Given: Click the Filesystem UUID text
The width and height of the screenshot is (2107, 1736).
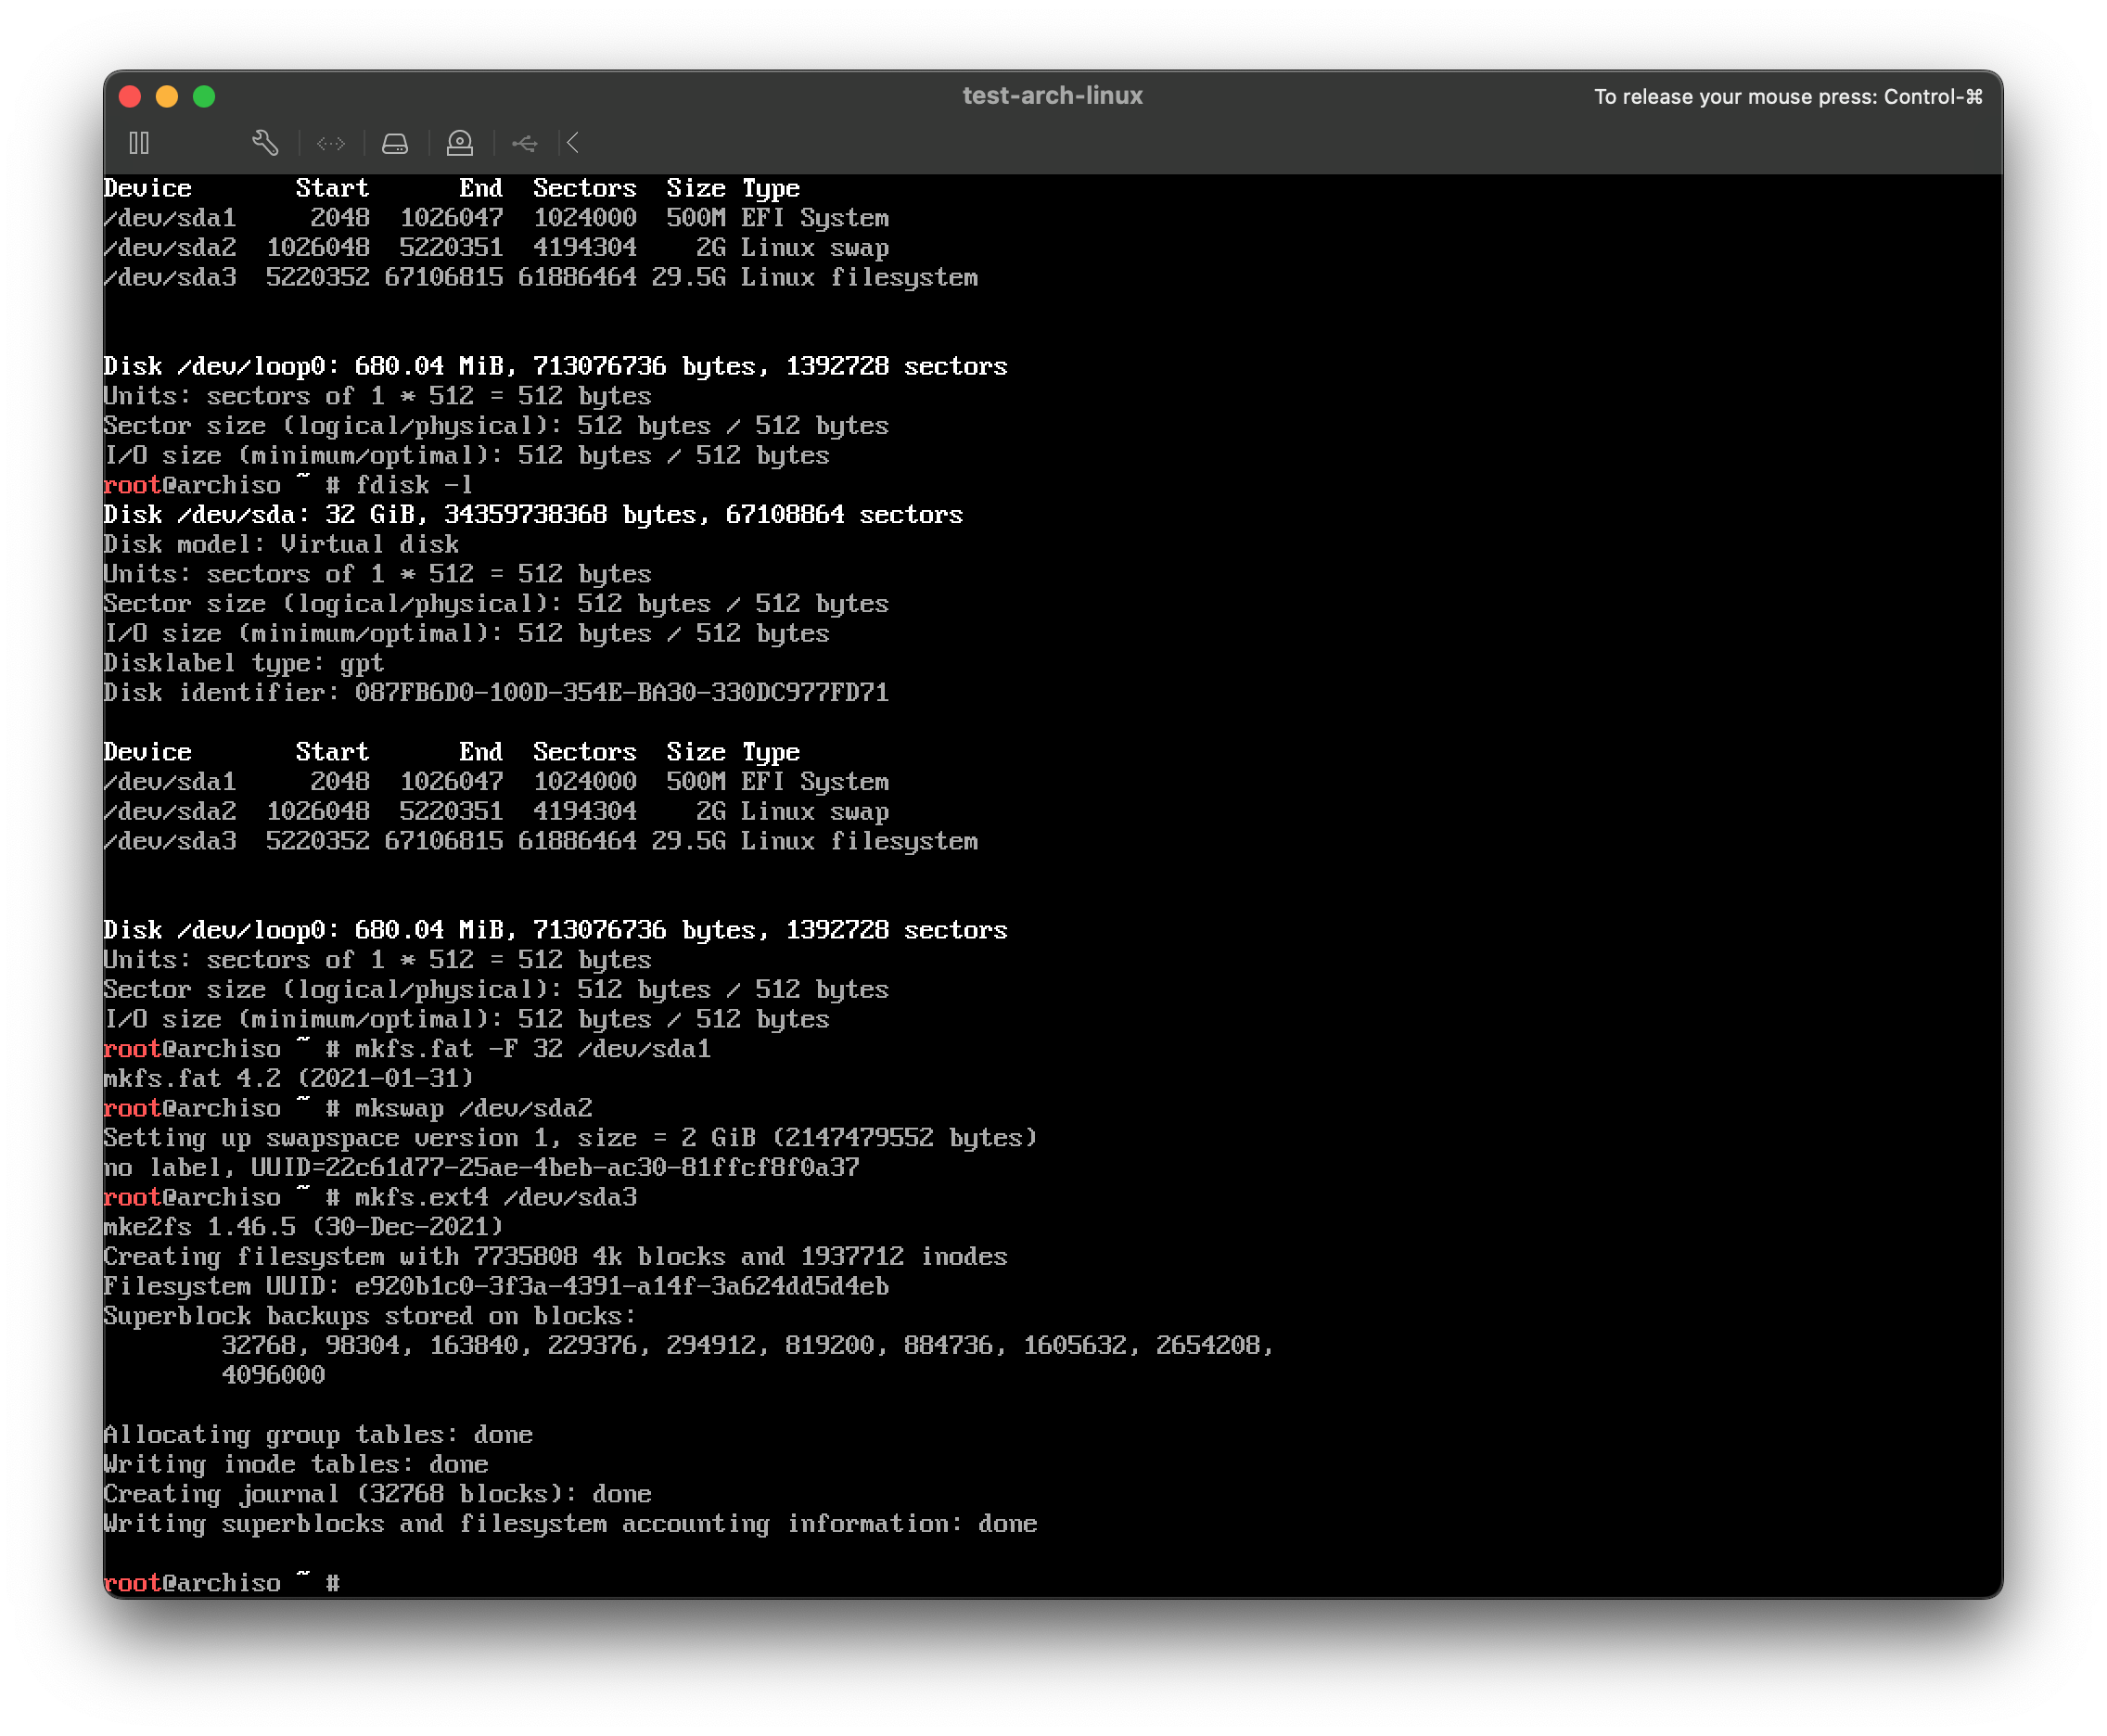Looking at the screenshot, I should click(494, 1286).
